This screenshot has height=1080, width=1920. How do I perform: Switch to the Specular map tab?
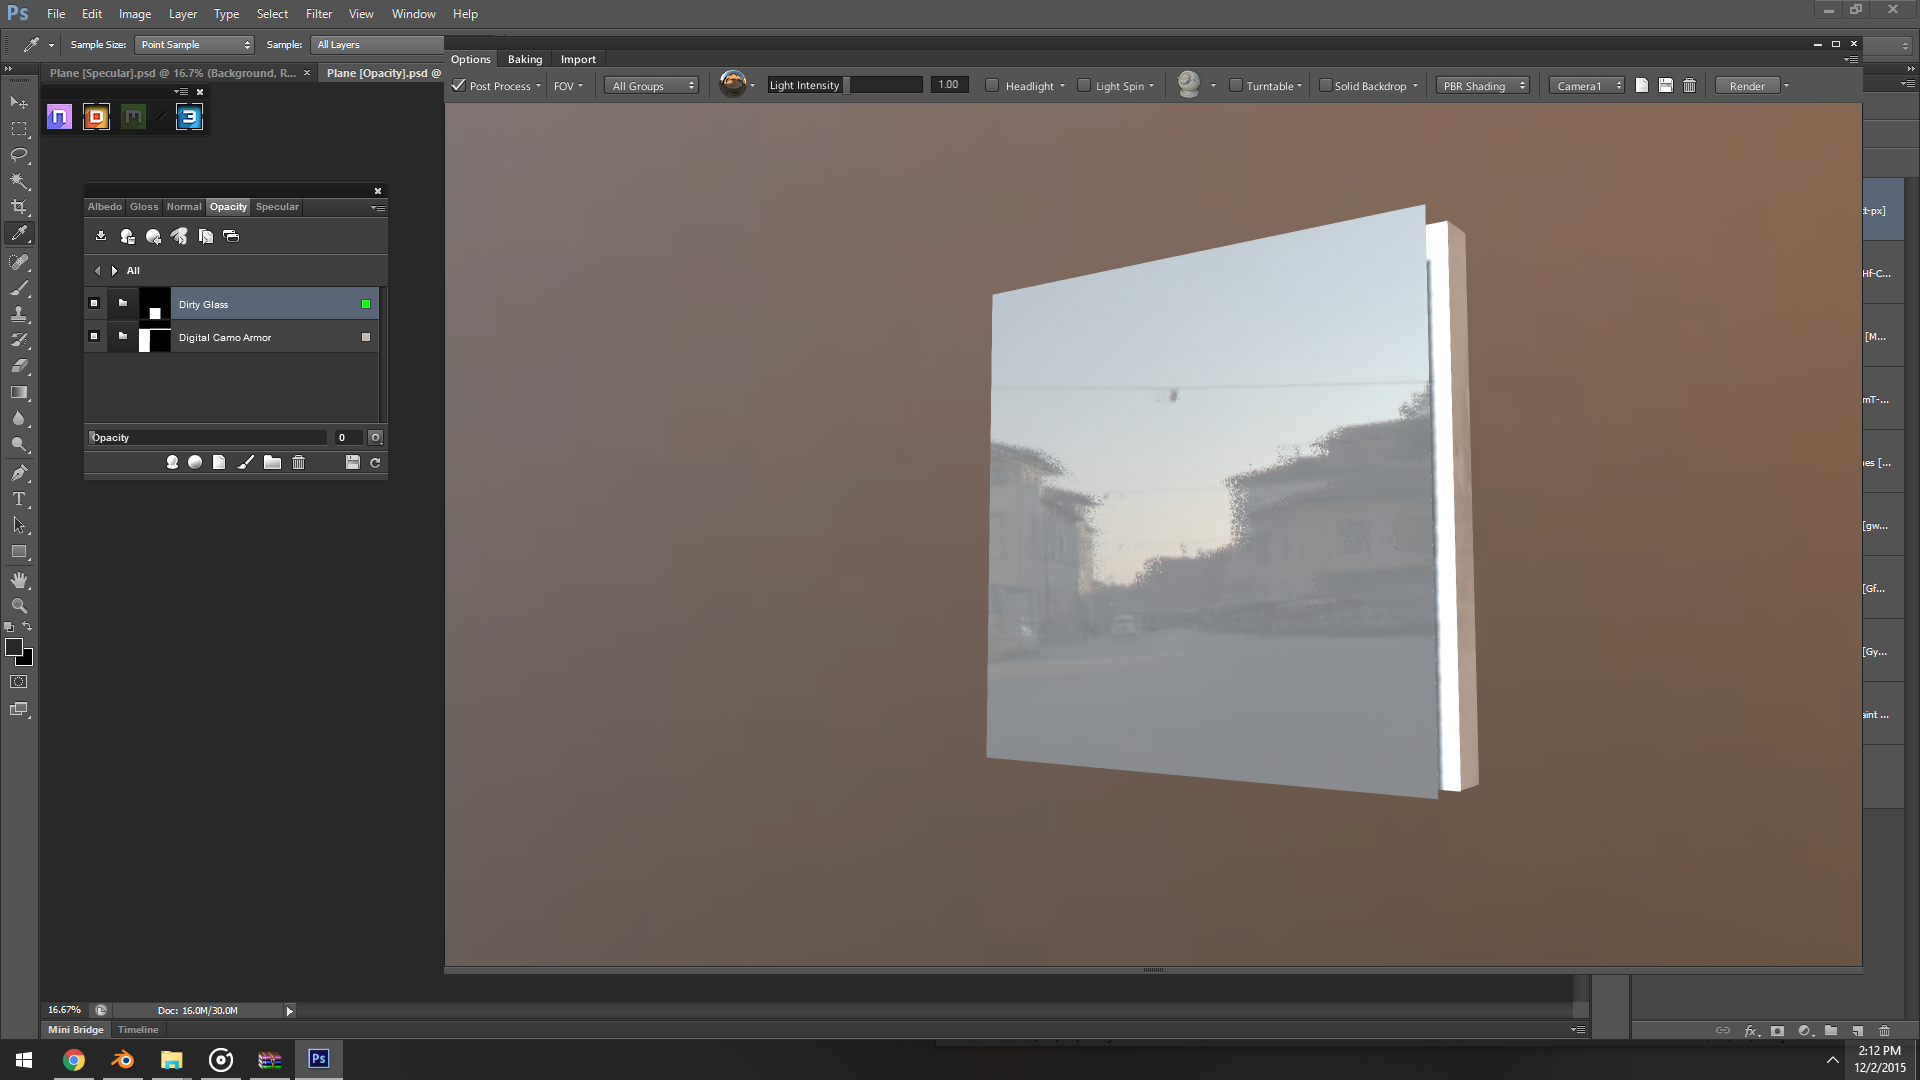tap(277, 207)
